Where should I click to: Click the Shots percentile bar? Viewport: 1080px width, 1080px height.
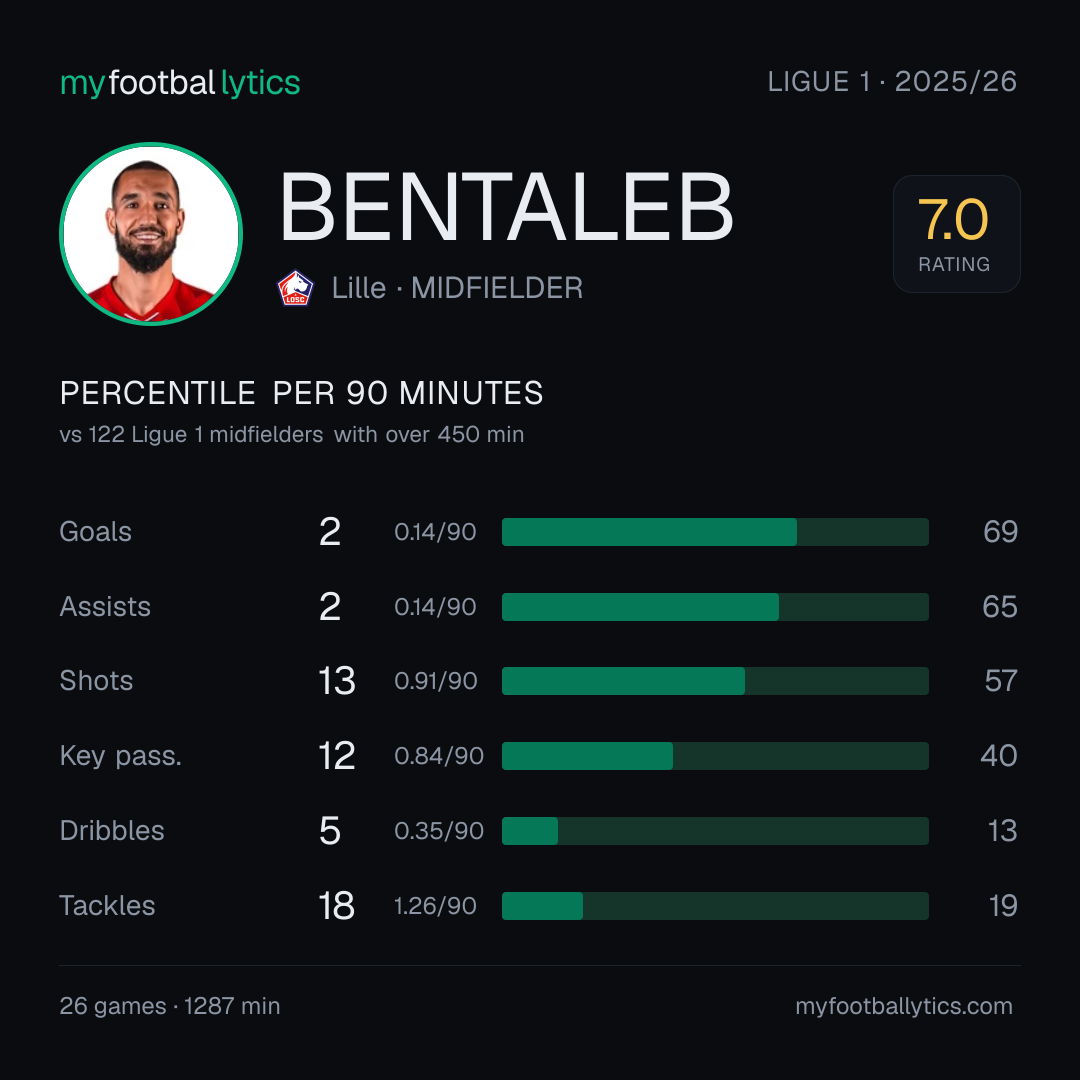(715, 681)
